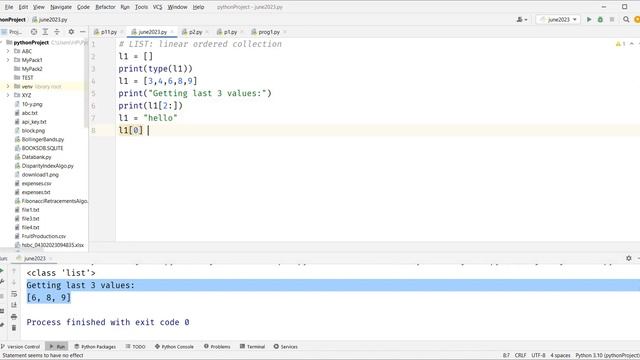This screenshot has width=640, height=360.
Task: Click line number 5 in the gutter
Action: click(x=93, y=93)
